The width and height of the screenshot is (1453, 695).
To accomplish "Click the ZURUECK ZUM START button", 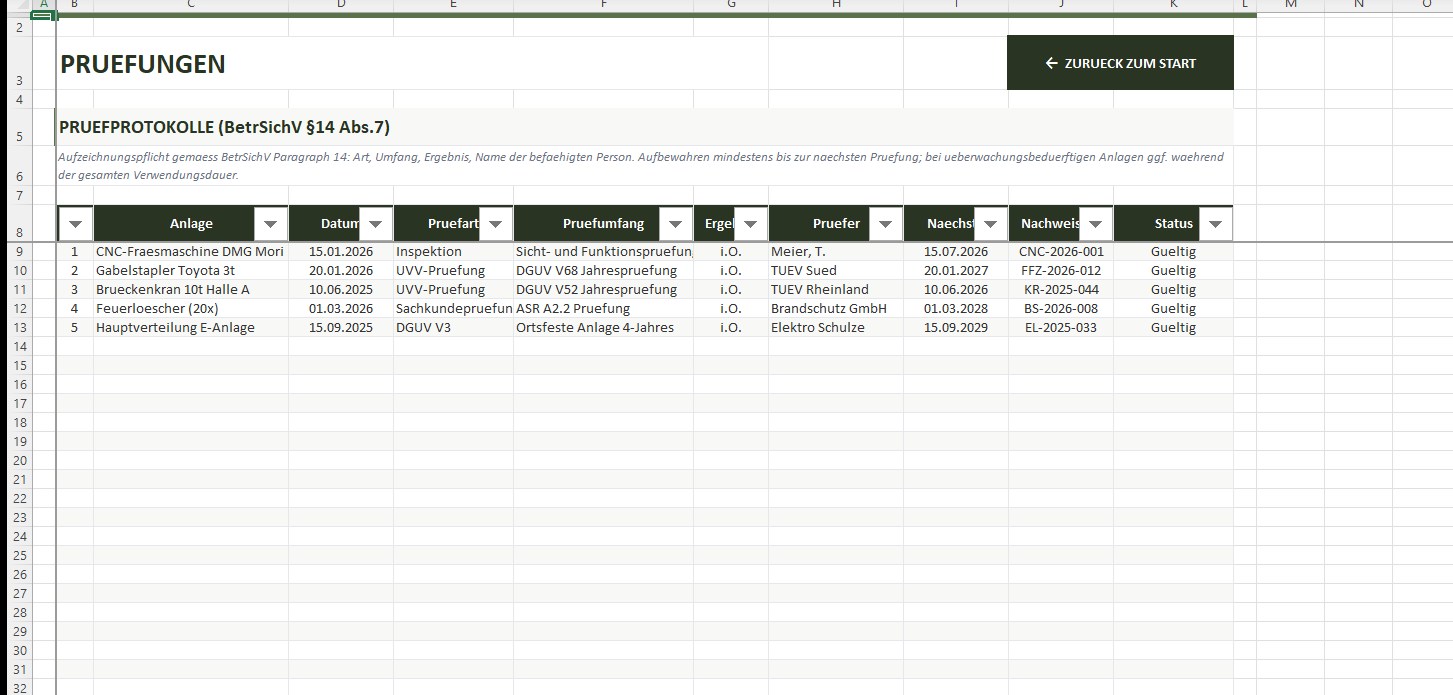I will [1120, 63].
